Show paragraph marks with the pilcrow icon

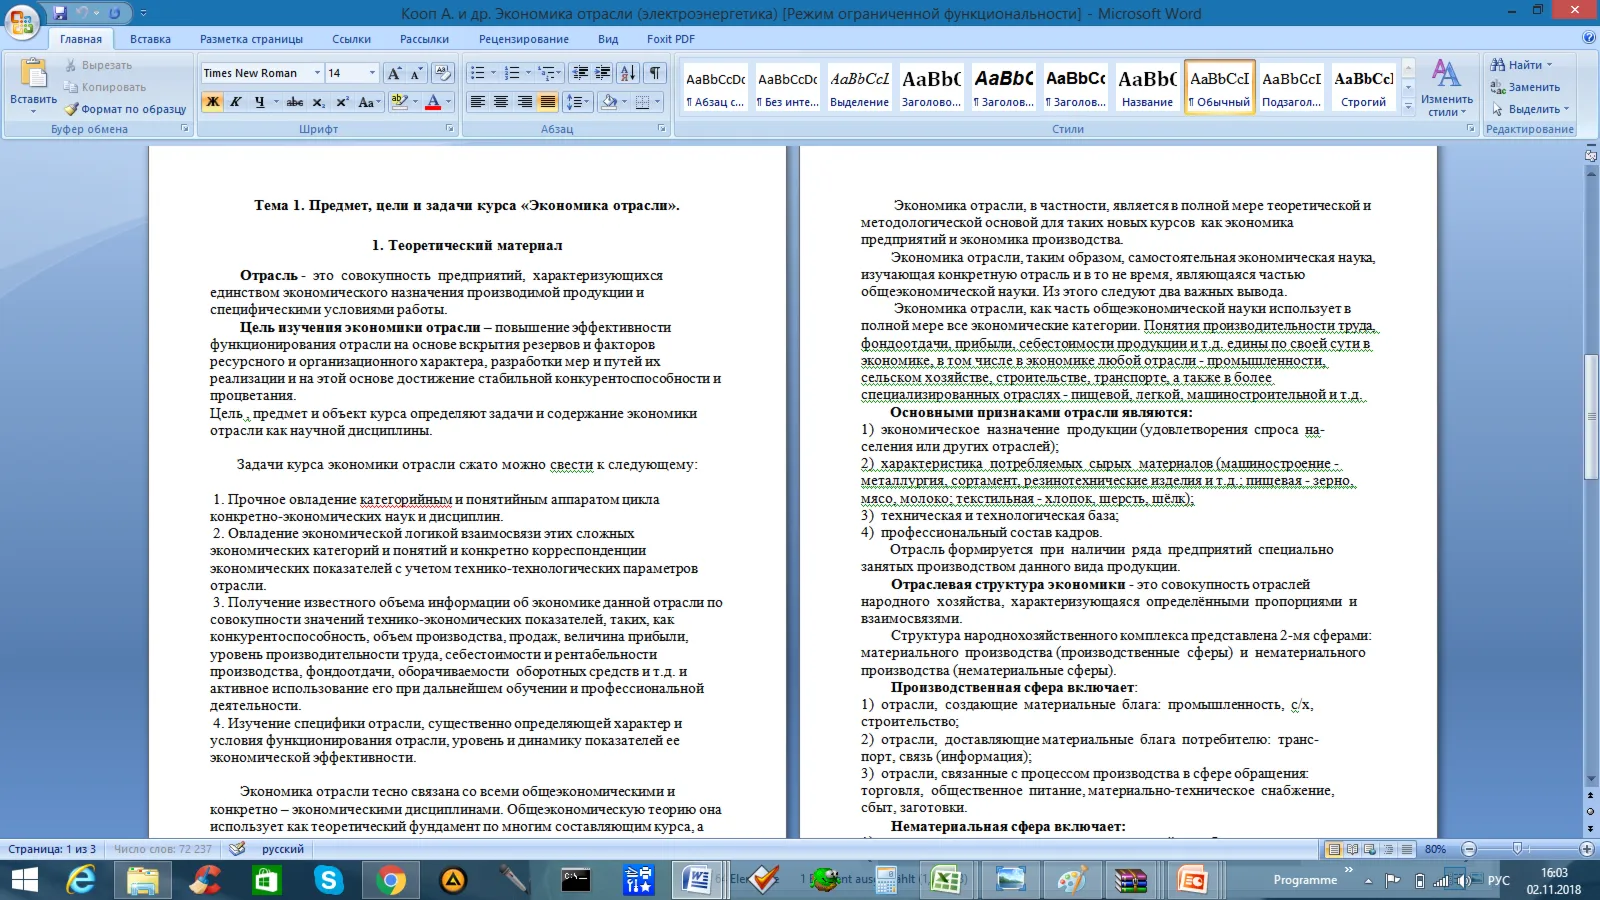[x=655, y=73]
